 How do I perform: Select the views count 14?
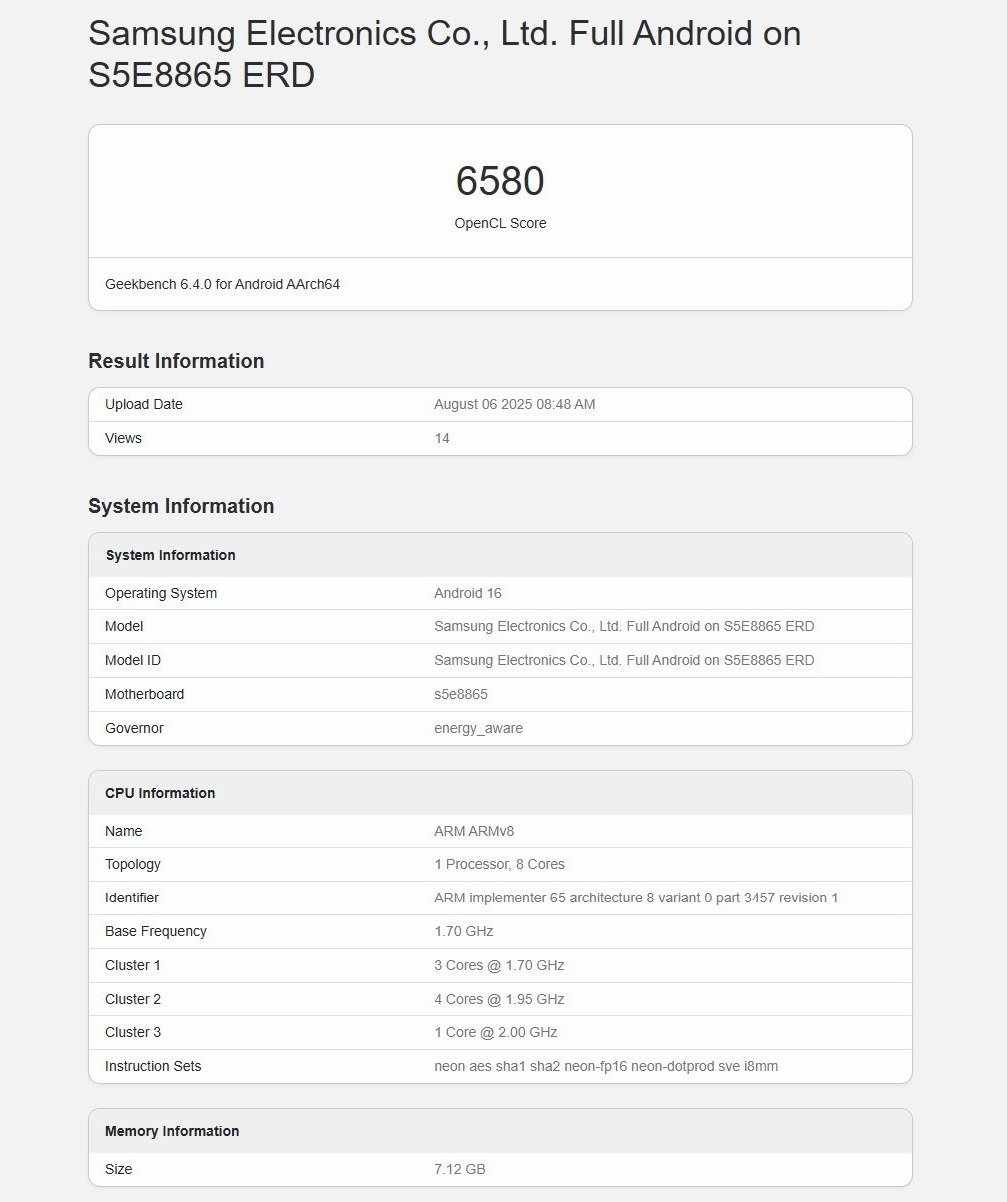click(442, 438)
